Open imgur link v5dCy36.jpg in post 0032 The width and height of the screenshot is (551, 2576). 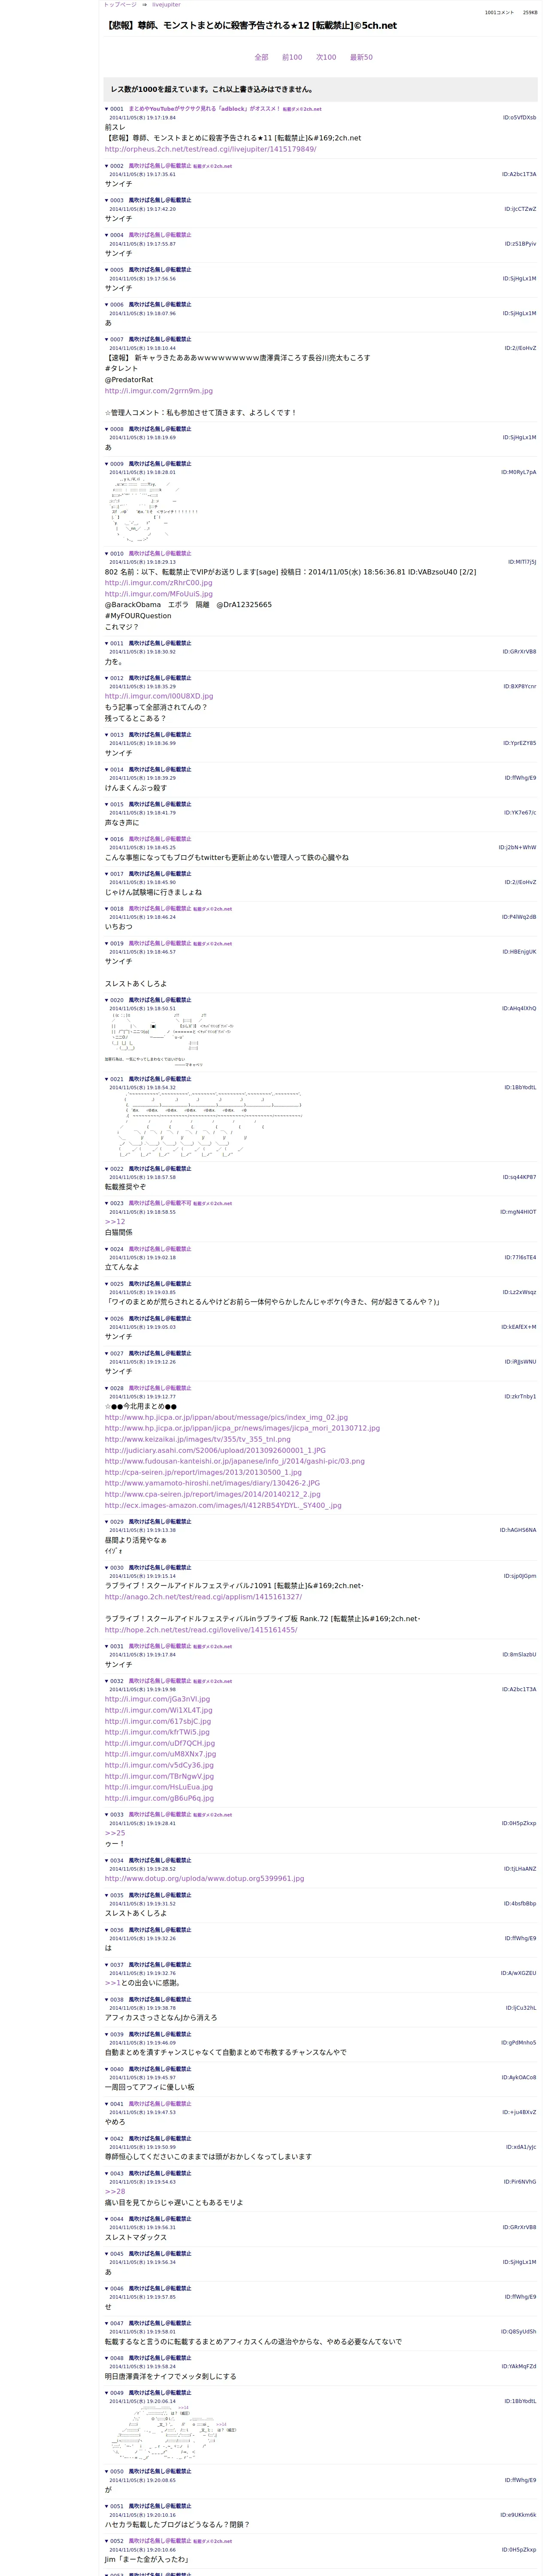(x=159, y=1765)
